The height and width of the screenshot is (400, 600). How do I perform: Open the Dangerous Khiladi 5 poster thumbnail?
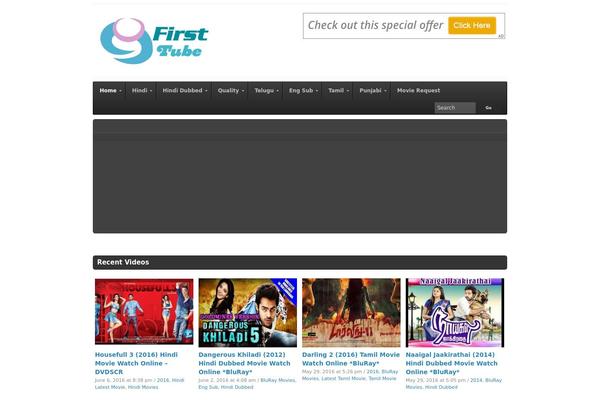[248, 313]
